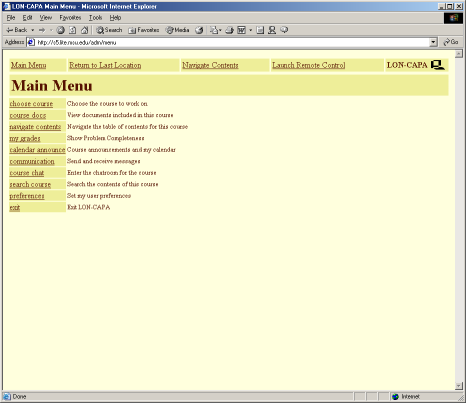Viewport: 466px width, 403px height.
Task: Open the Edit menu
Action: tap(27, 18)
